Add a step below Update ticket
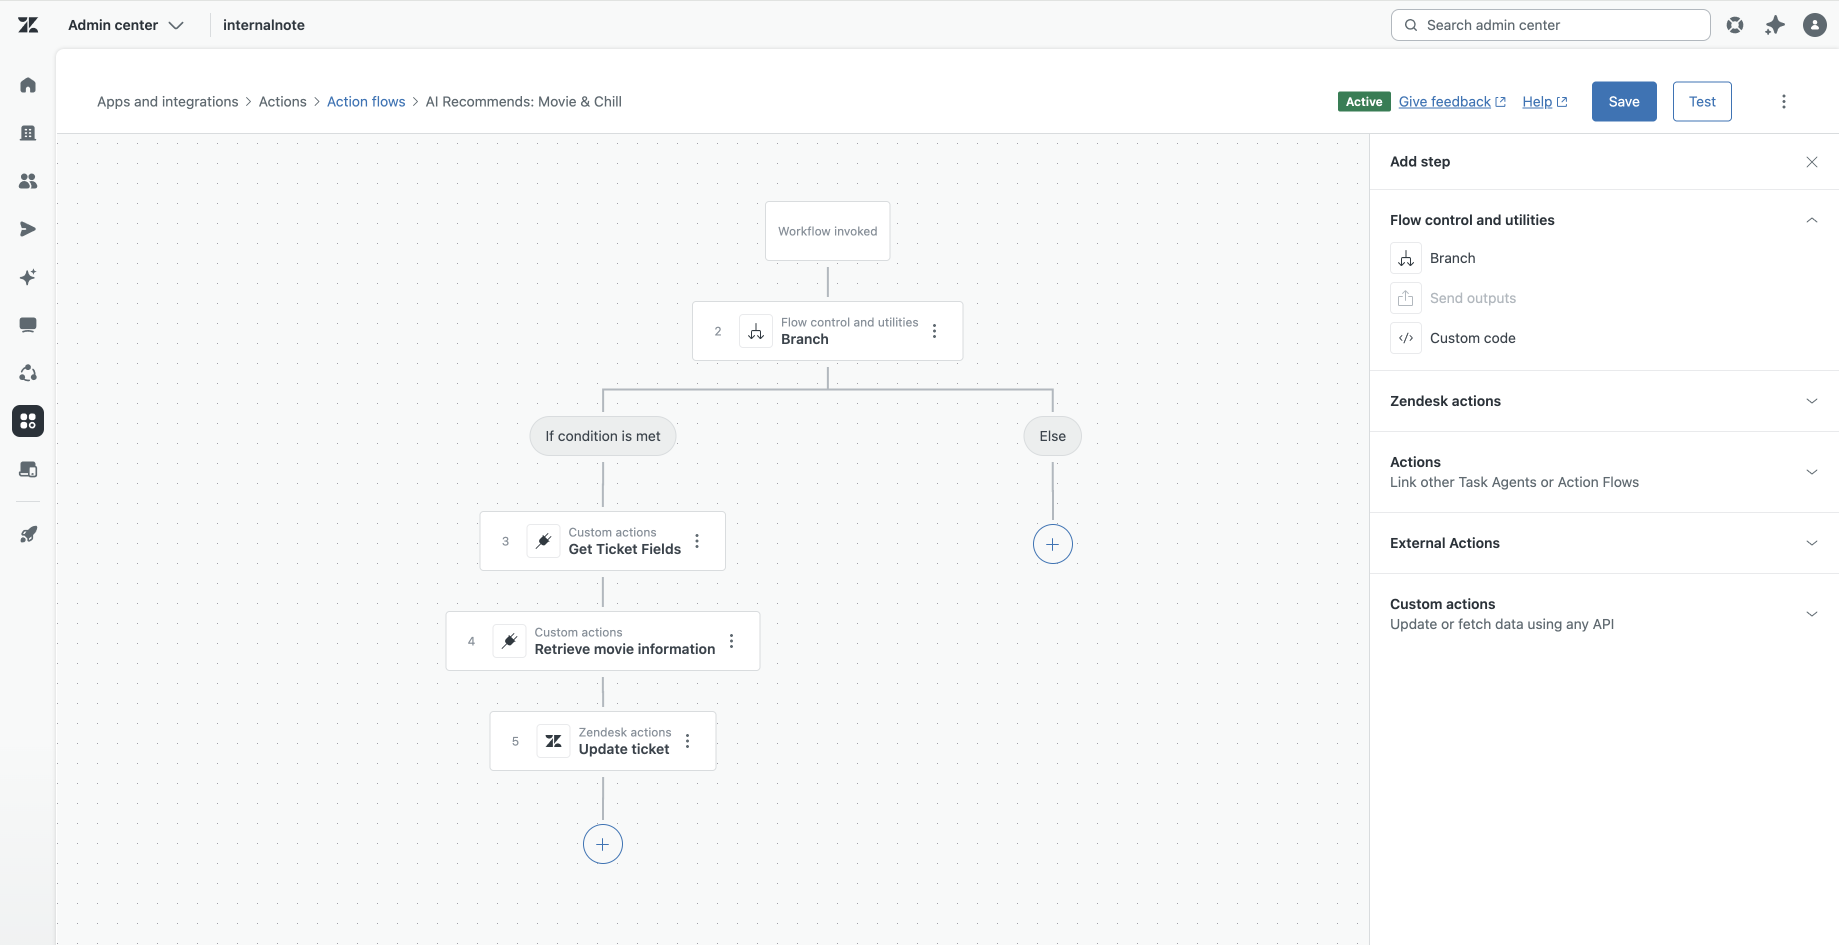This screenshot has width=1839, height=945. click(602, 844)
